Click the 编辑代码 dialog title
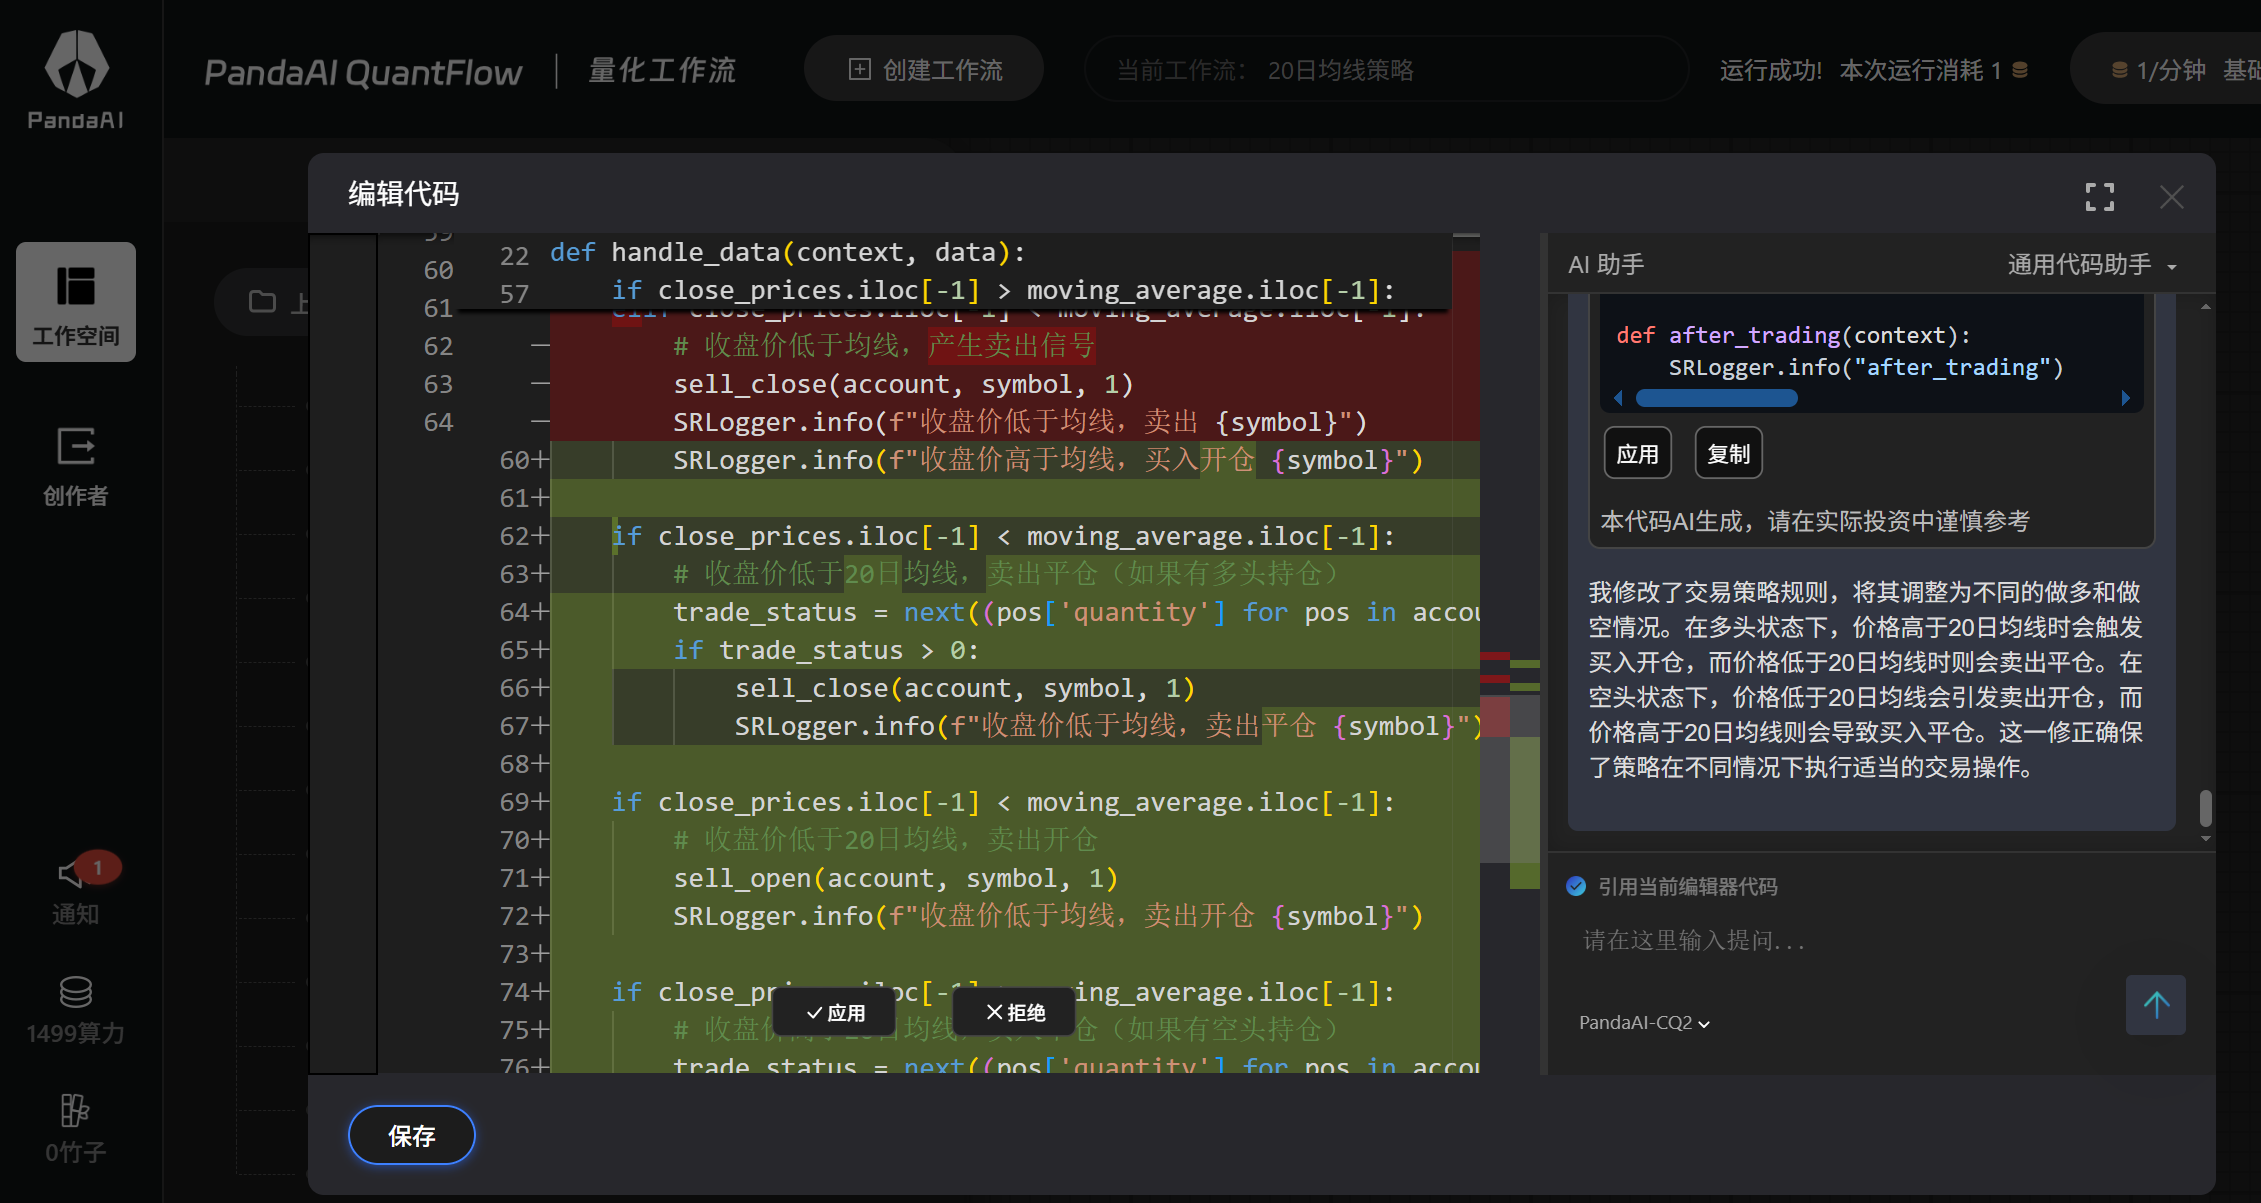2261x1203 pixels. tap(404, 194)
